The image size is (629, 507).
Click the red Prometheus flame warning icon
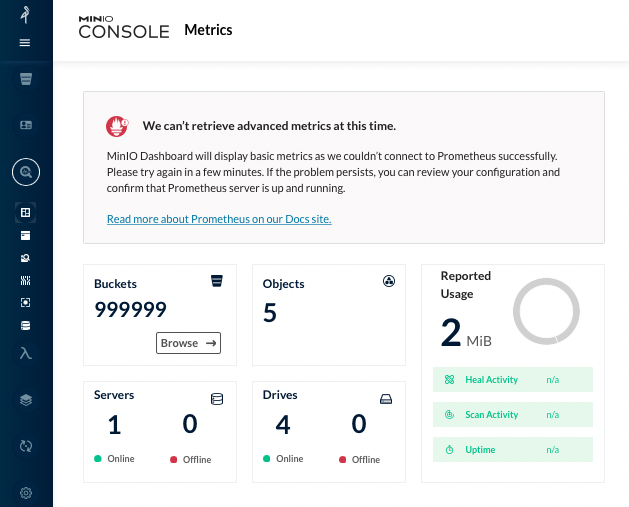pyautogui.click(x=117, y=126)
